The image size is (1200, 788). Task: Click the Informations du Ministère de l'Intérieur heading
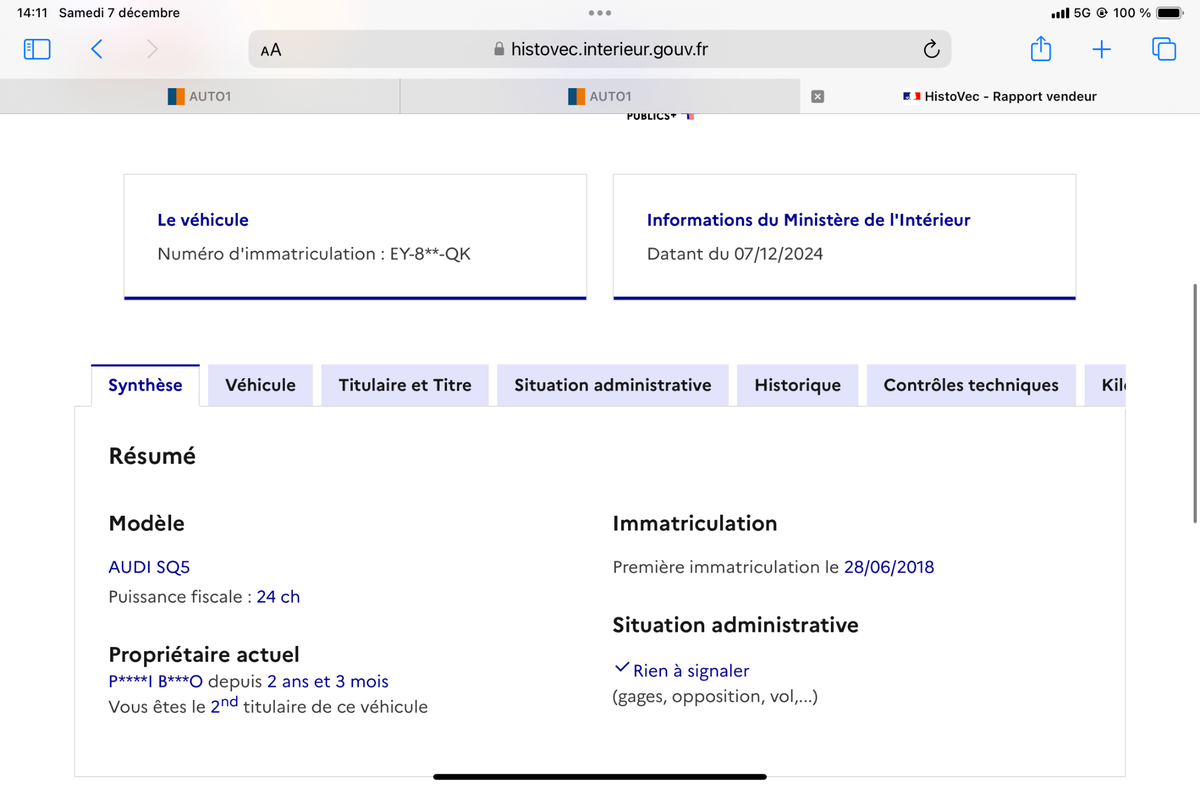point(809,220)
